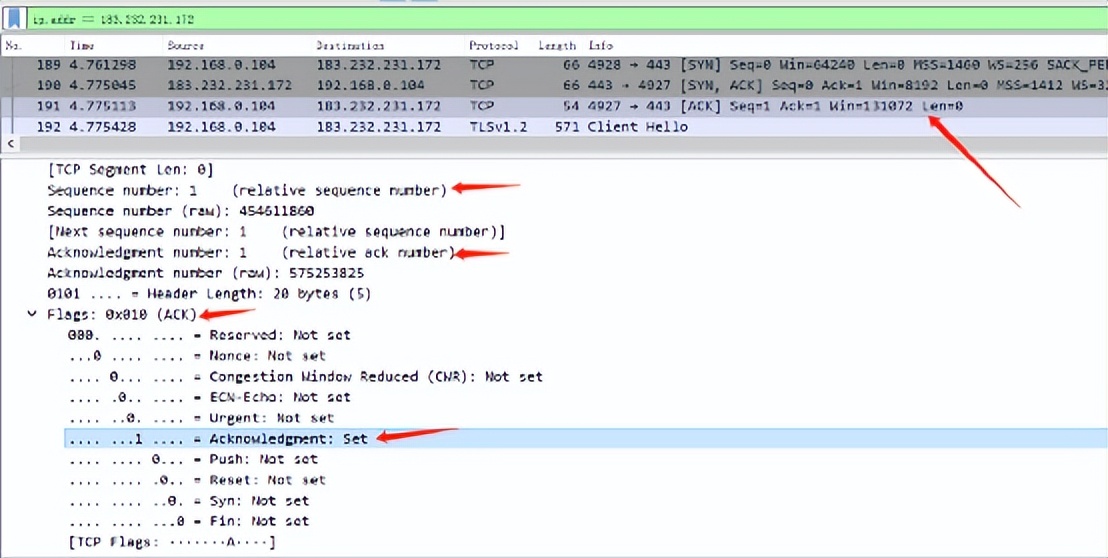This screenshot has width=1108, height=558.
Task: Select the Header Length: 20 bytes line
Action: tap(208, 294)
